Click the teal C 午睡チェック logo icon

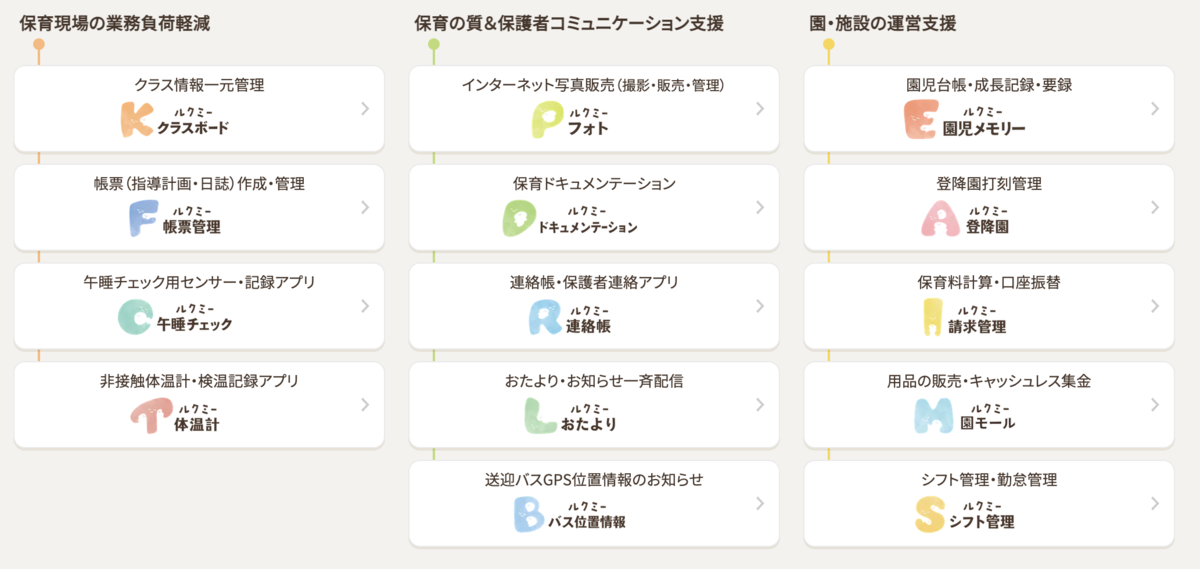[134, 317]
